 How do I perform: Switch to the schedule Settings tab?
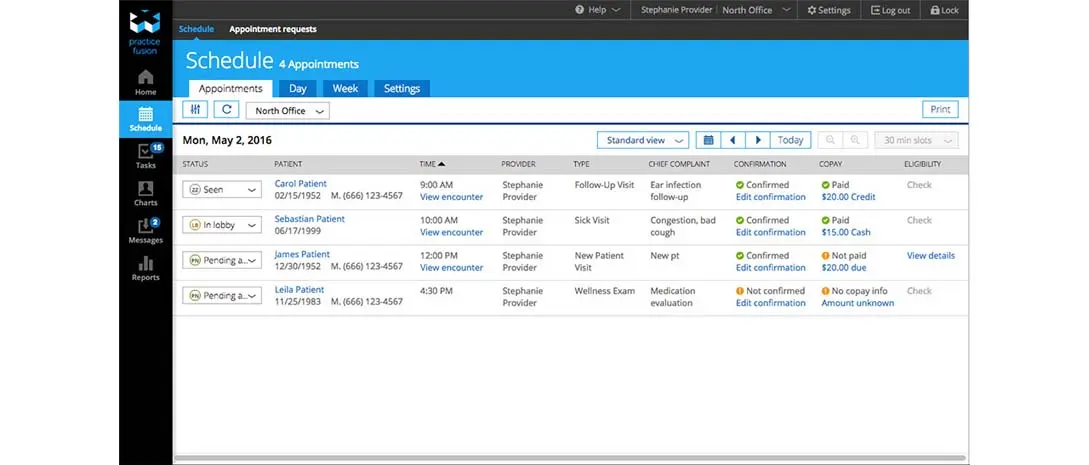pos(402,89)
